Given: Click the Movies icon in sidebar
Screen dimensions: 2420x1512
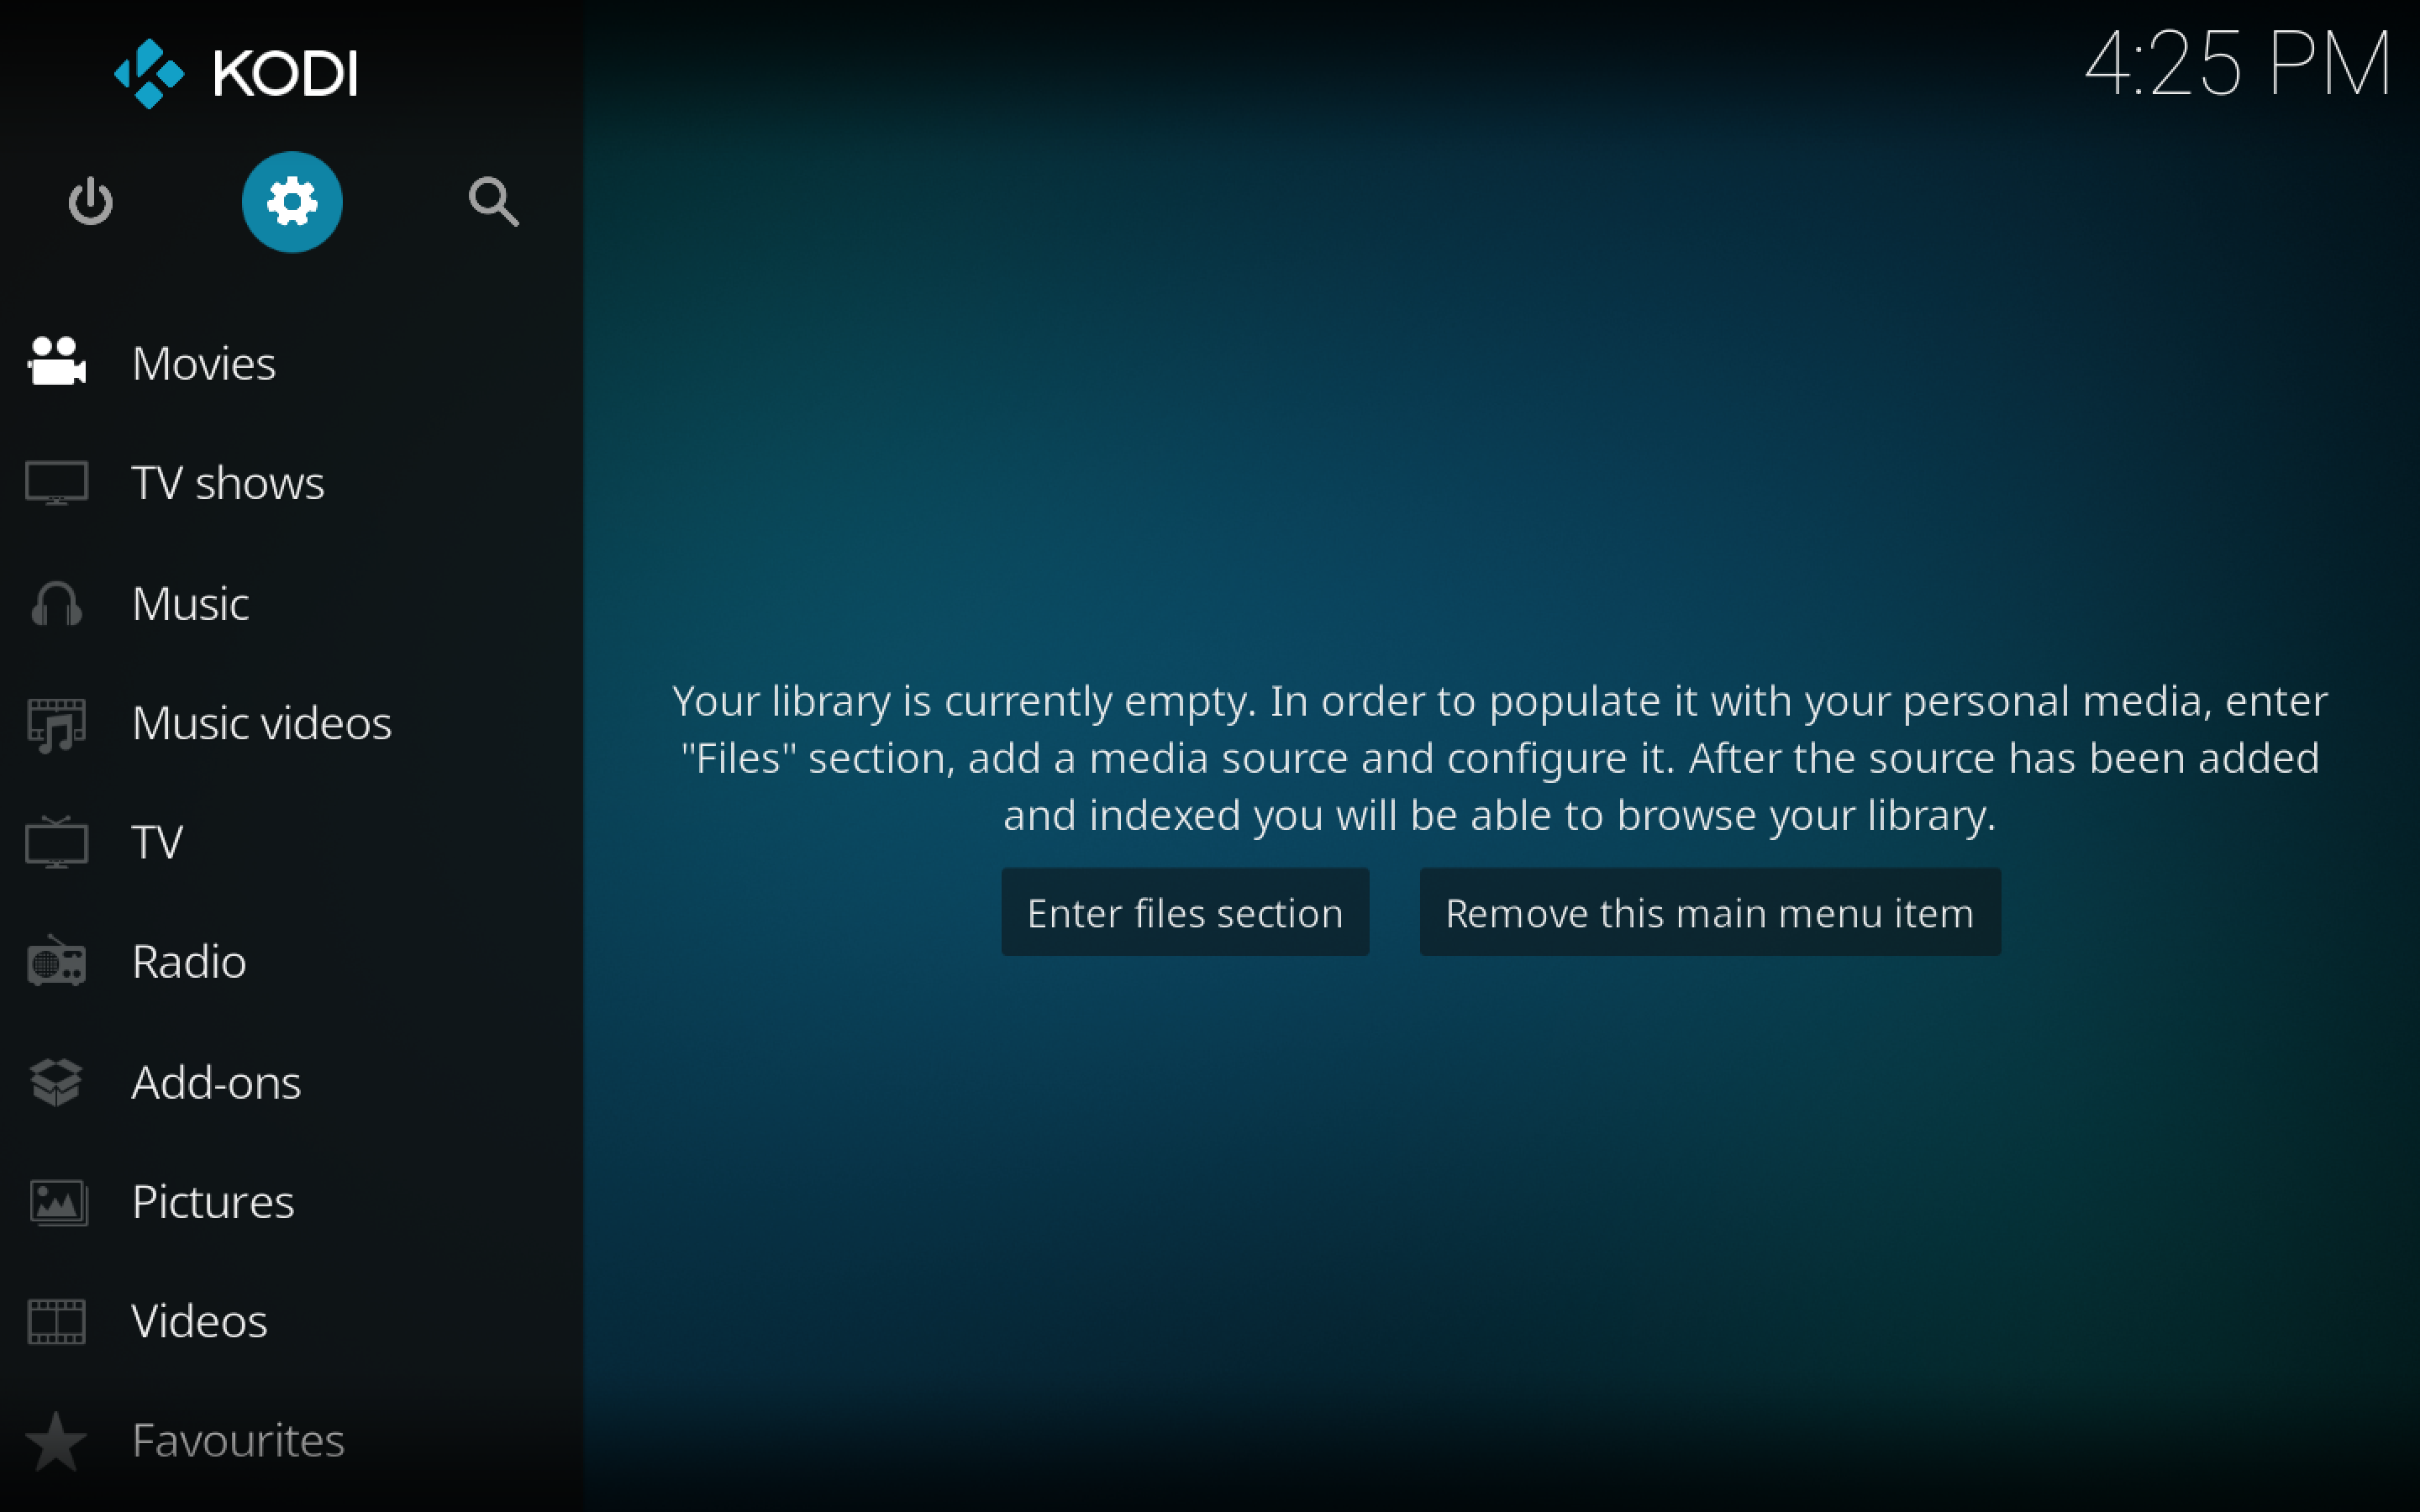Looking at the screenshot, I should click(x=55, y=360).
